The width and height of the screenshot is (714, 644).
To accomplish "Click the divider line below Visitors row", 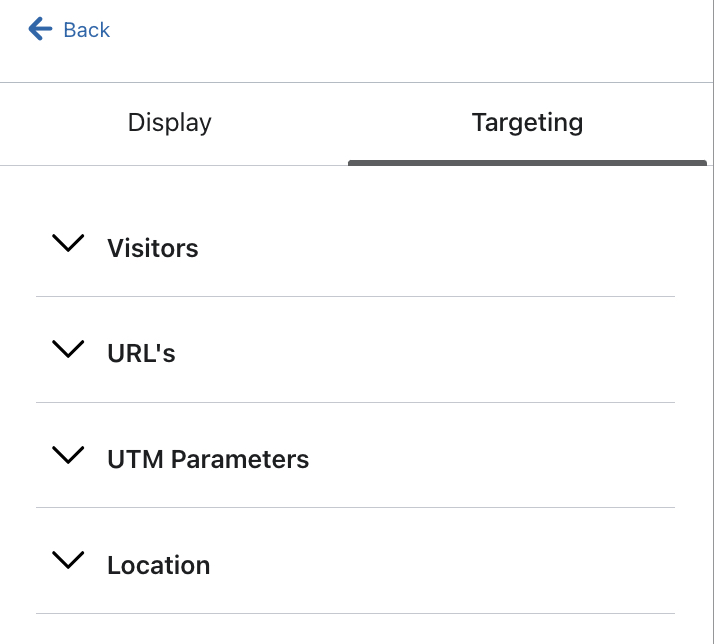I will 355,296.
